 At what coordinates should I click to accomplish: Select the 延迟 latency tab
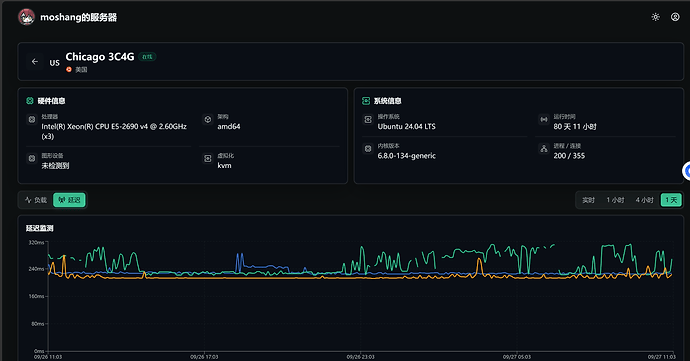(x=69, y=200)
